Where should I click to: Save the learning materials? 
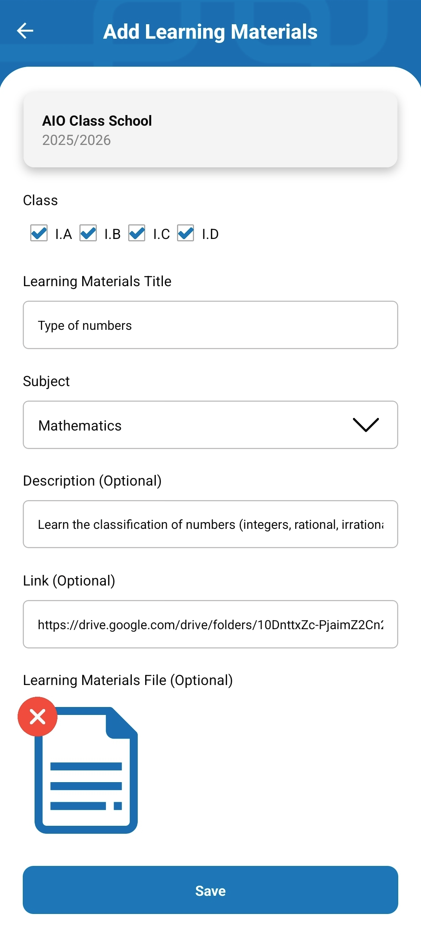point(210,890)
